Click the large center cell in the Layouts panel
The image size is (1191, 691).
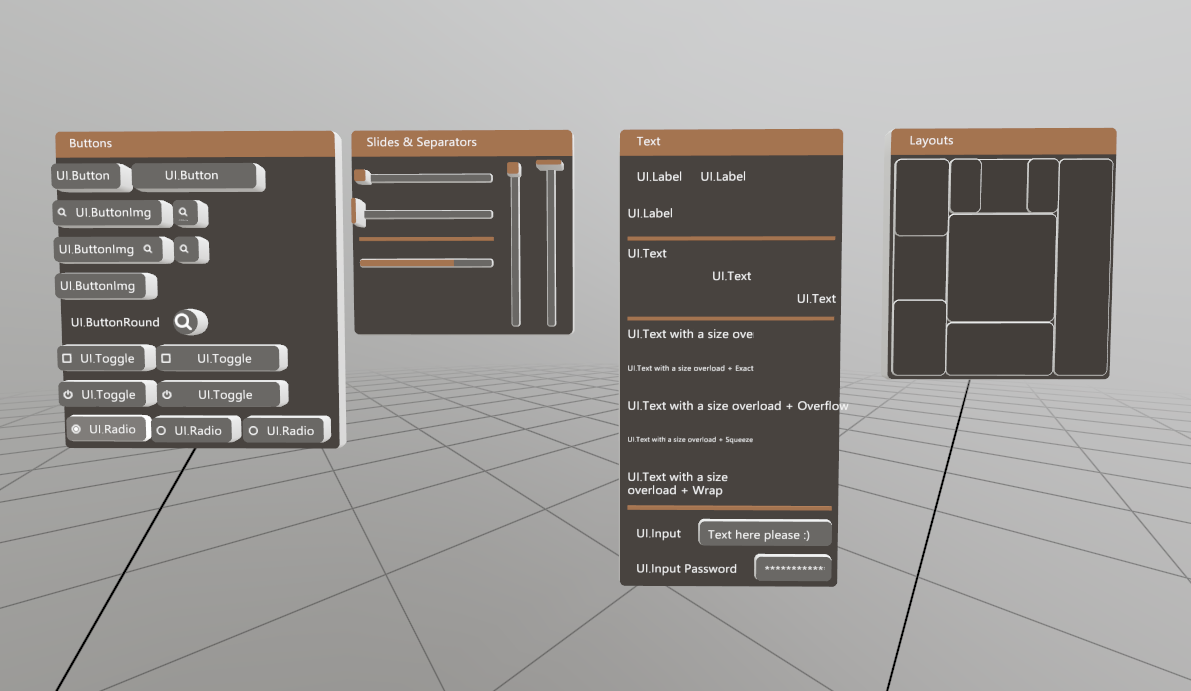[1001, 266]
